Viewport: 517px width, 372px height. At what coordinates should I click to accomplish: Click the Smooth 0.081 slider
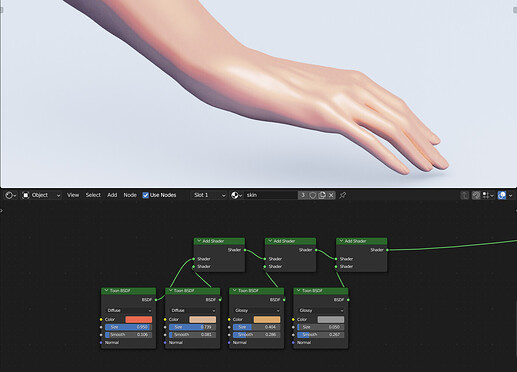(193, 335)
